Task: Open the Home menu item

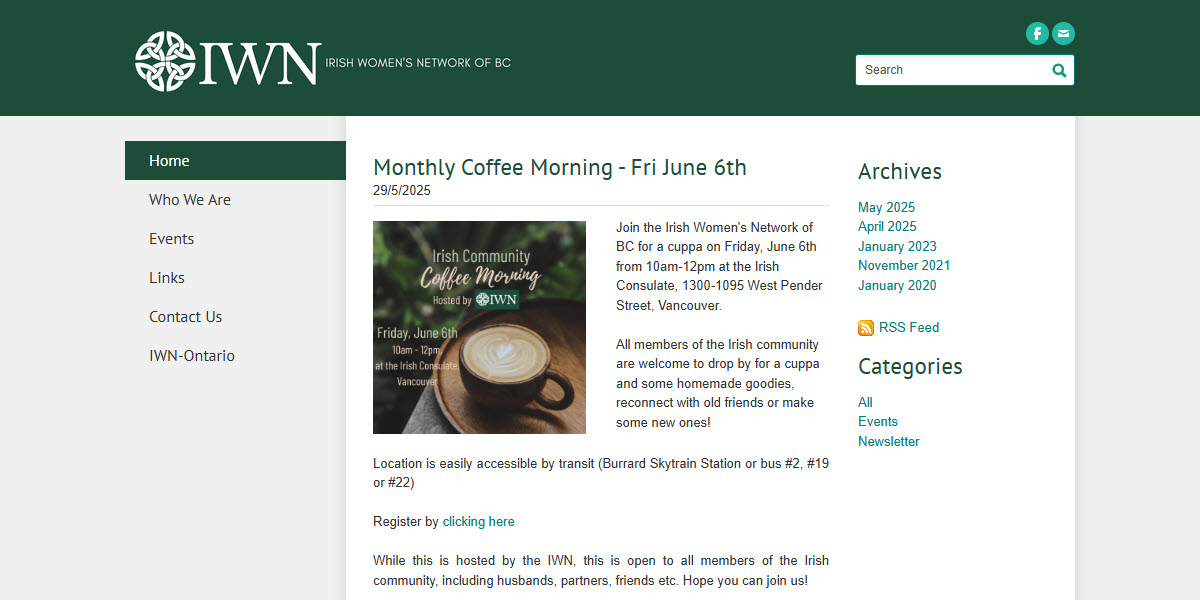Action: click(x=169, y=160)
